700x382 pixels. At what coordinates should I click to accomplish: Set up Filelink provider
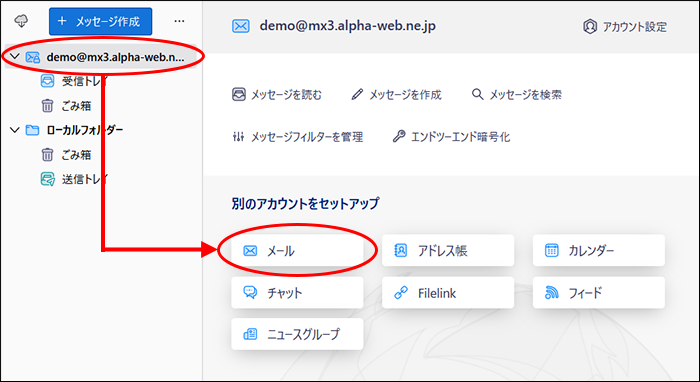448,293
